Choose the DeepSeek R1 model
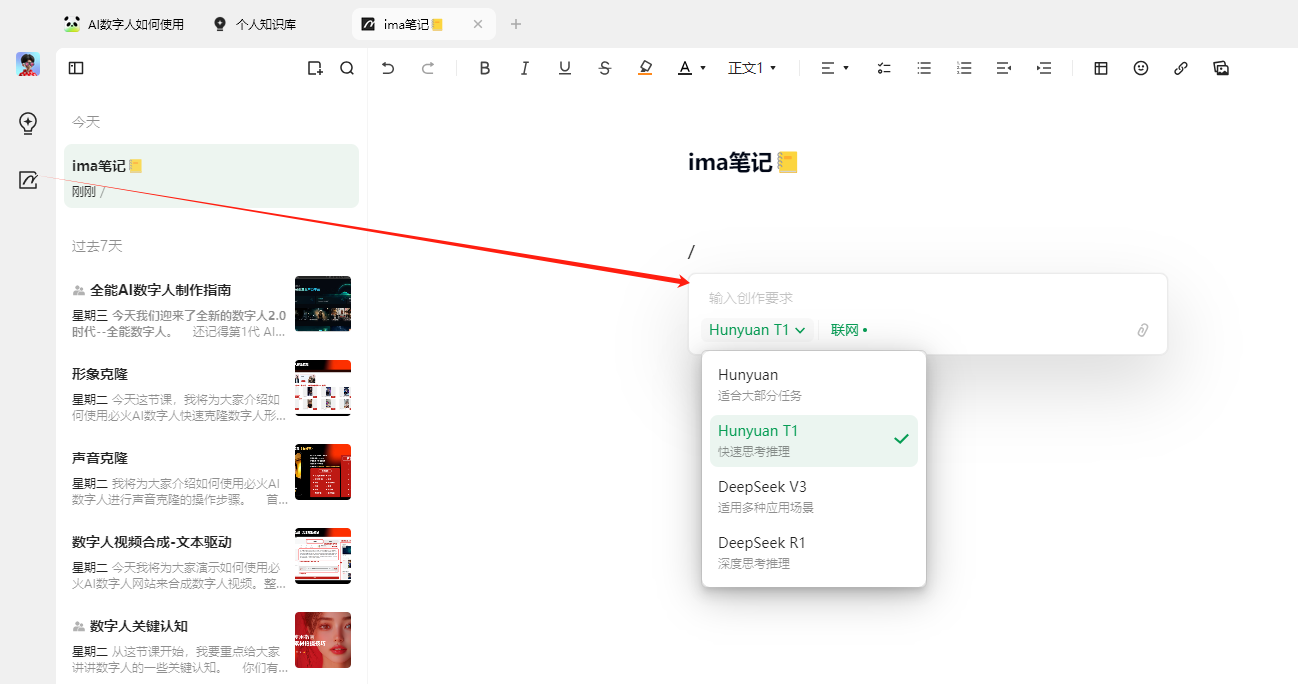Image resolution: width=1298 pixels, height=684 pixels. point(814,552)
